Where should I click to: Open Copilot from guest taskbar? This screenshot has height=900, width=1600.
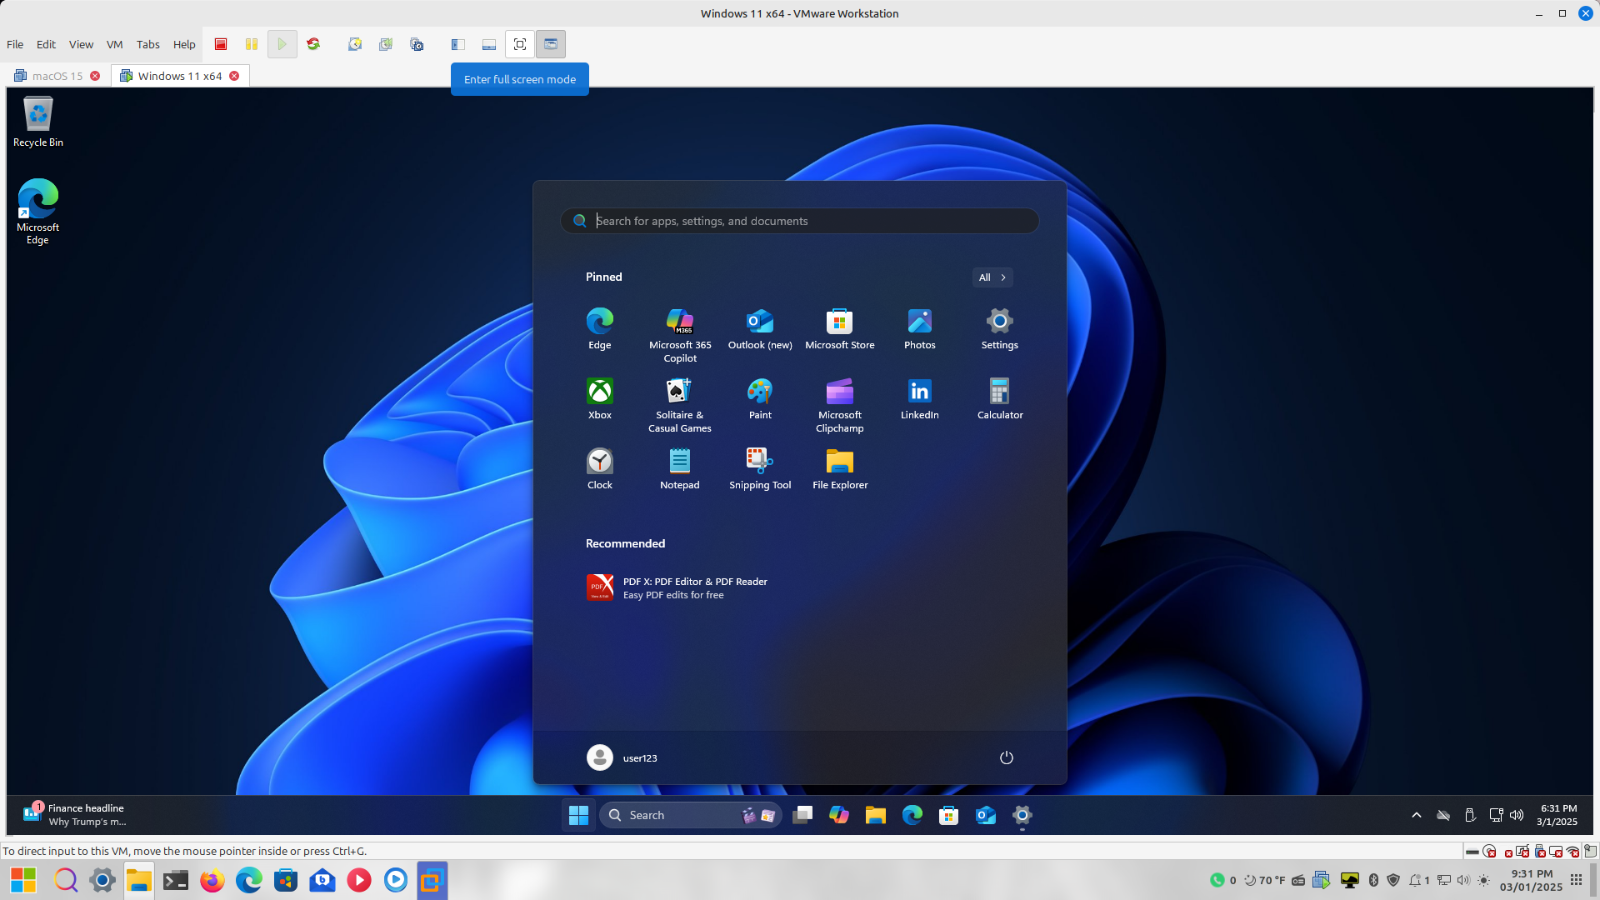click(x=839, y=815)
